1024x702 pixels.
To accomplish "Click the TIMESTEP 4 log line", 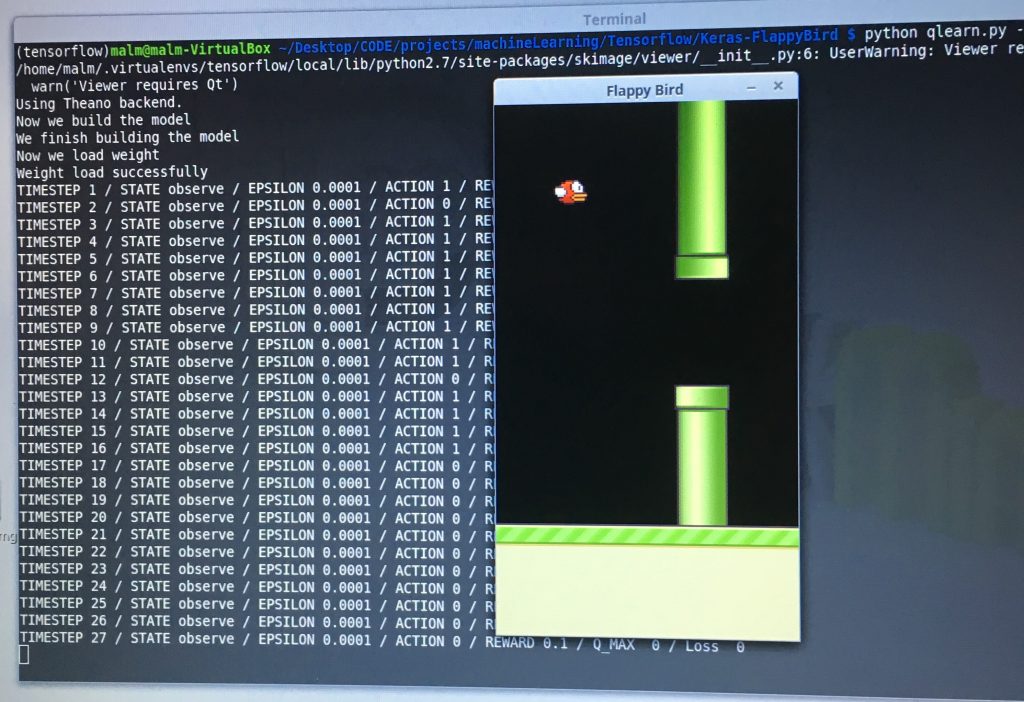I will tap(255, 241).
